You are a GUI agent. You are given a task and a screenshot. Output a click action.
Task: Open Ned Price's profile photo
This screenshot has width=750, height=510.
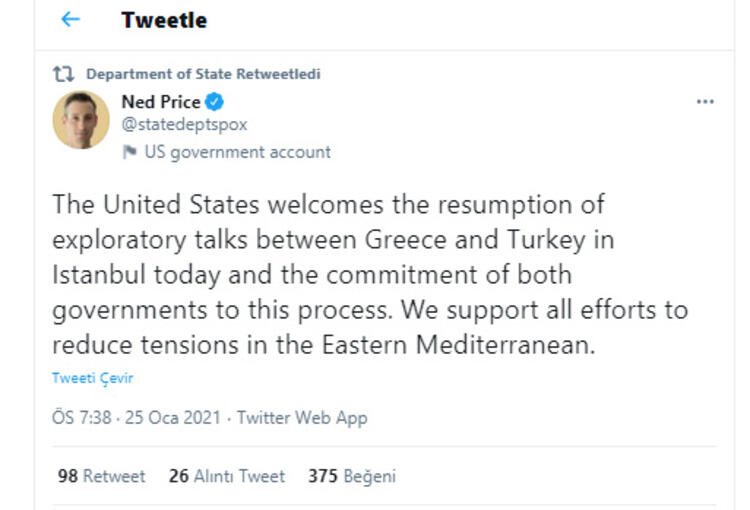81,120
